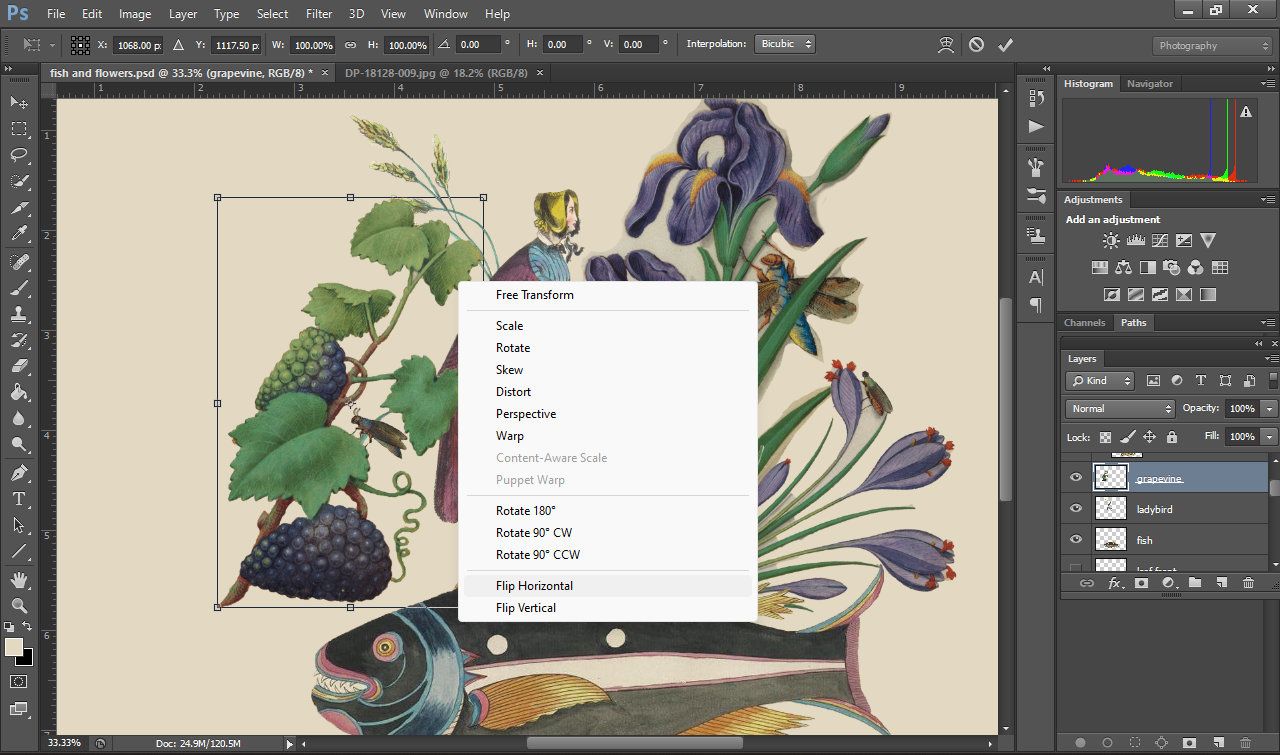The width and height of the screenshot is (1280, 755).
Task: Switch to the Navigator tab
Action: 1149,84
